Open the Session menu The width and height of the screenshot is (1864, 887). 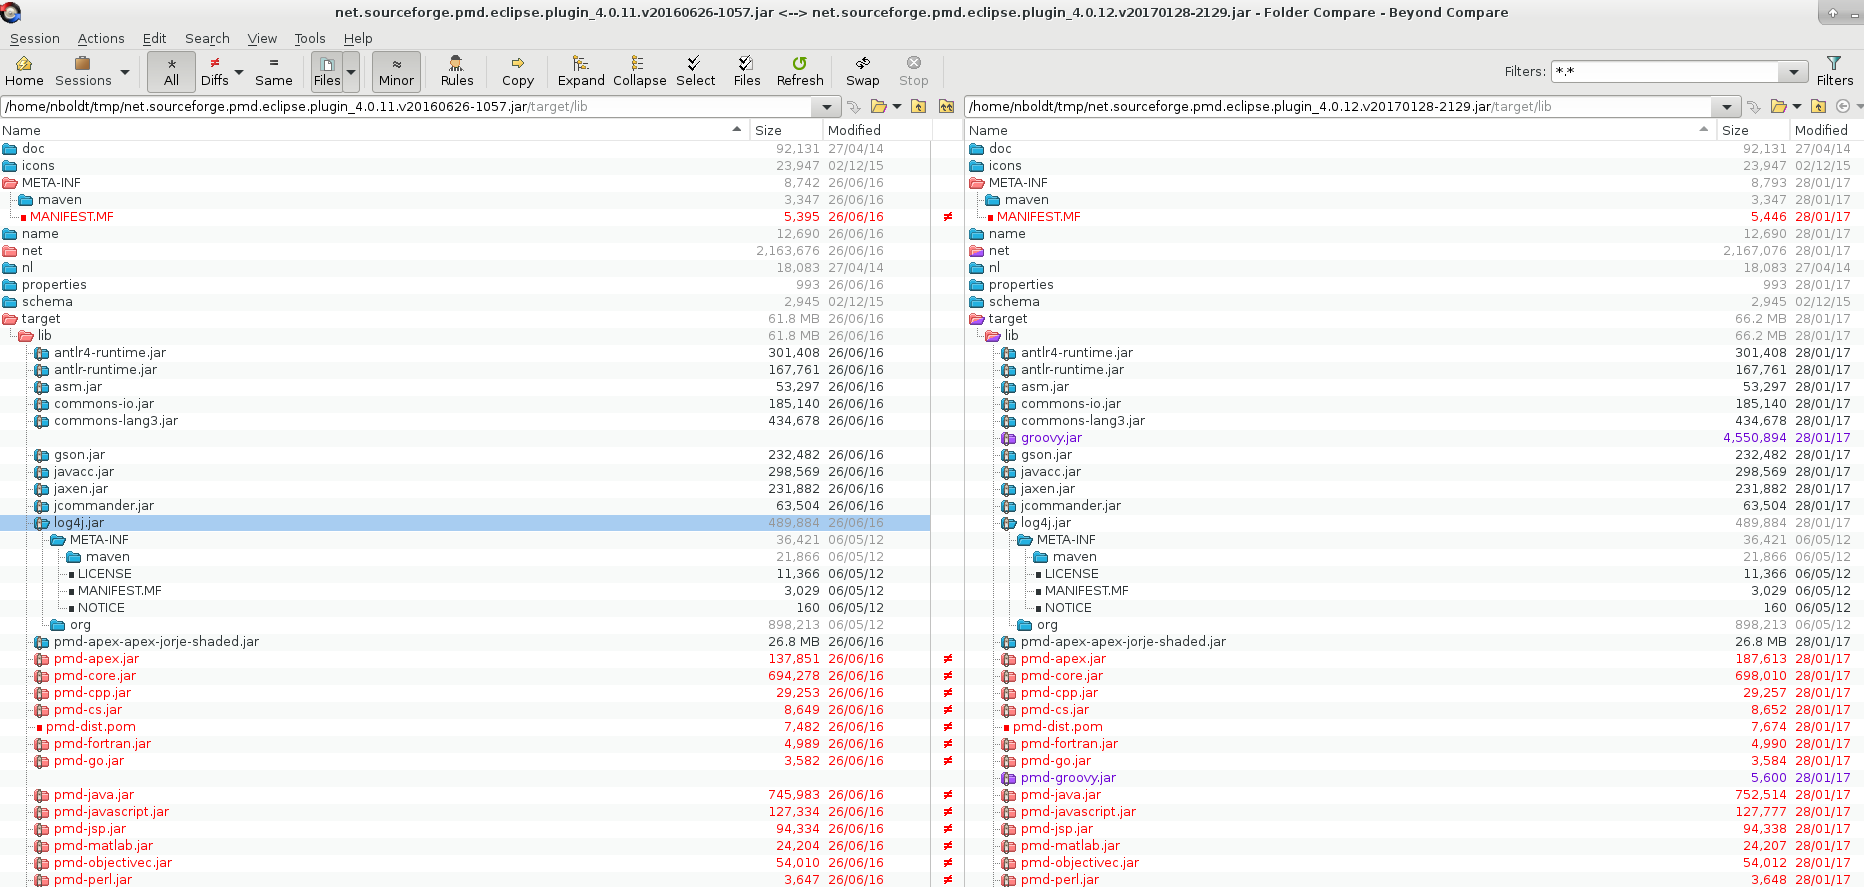click(x=35, y=38)
